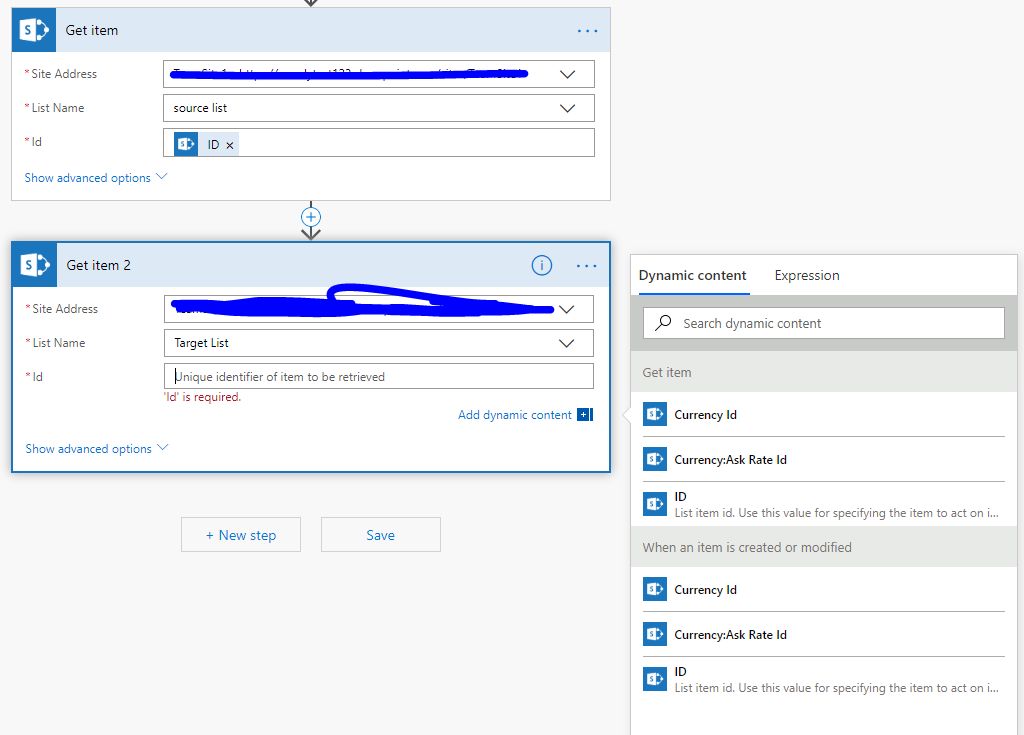Click the plus icon beside Add dynamic content
1024x735 pixels.
click(584, 414)
